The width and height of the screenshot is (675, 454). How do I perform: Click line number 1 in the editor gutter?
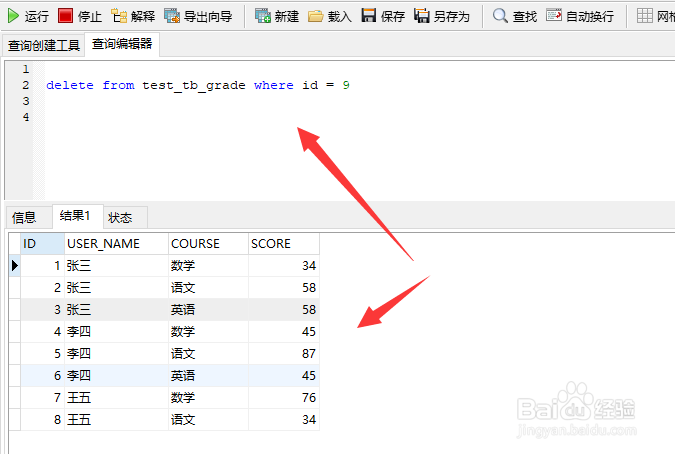(26, 69)
